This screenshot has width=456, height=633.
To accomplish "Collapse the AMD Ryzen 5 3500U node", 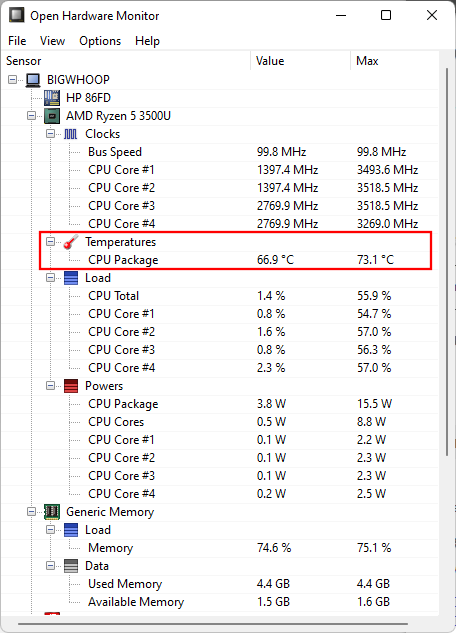I will [31, 116].
